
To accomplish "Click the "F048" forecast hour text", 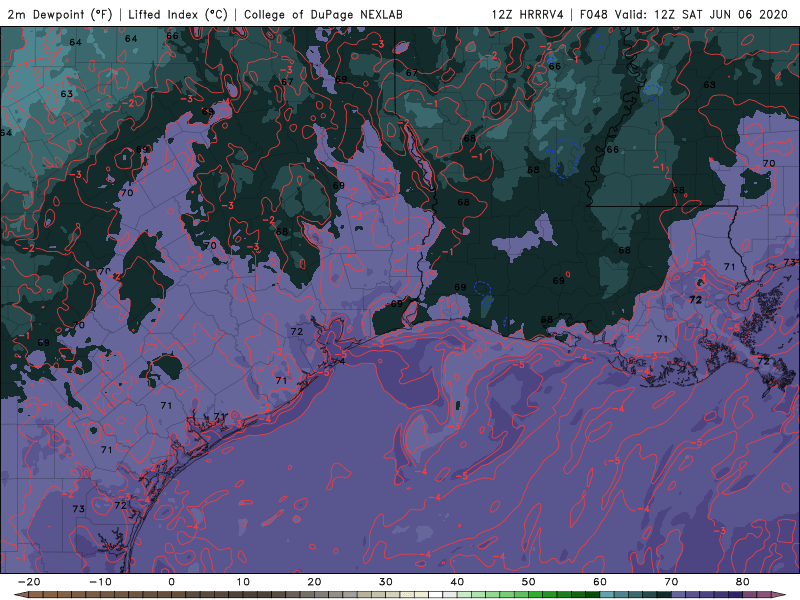I will click(594, 14).
